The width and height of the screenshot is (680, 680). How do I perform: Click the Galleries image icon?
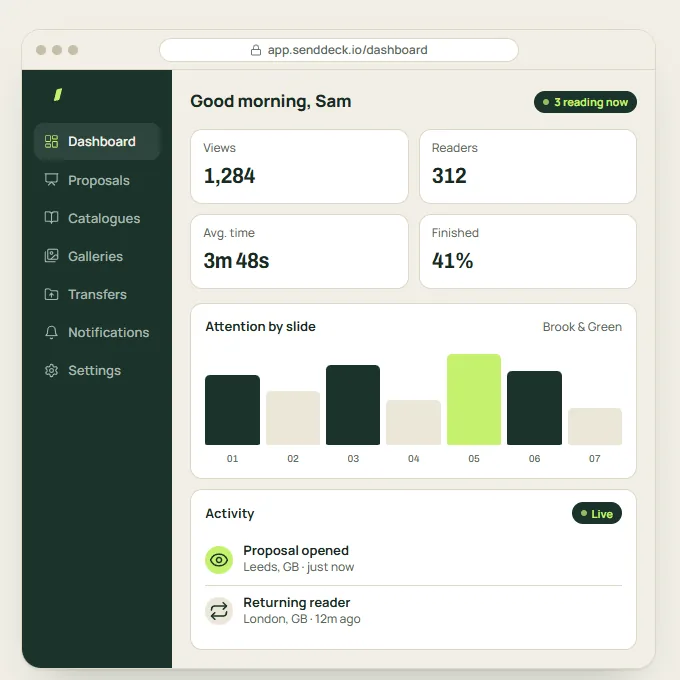[51, 256]
